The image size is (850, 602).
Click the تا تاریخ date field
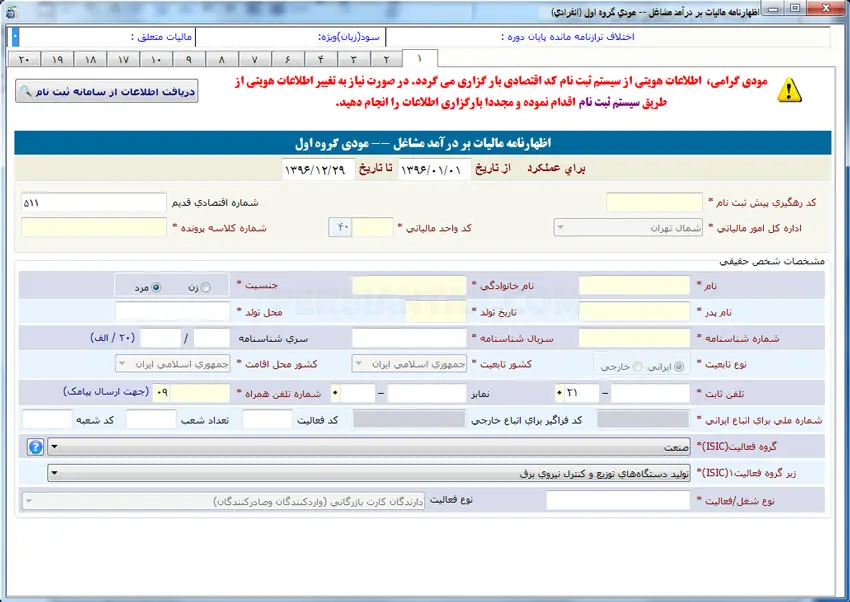pos(318,170)
